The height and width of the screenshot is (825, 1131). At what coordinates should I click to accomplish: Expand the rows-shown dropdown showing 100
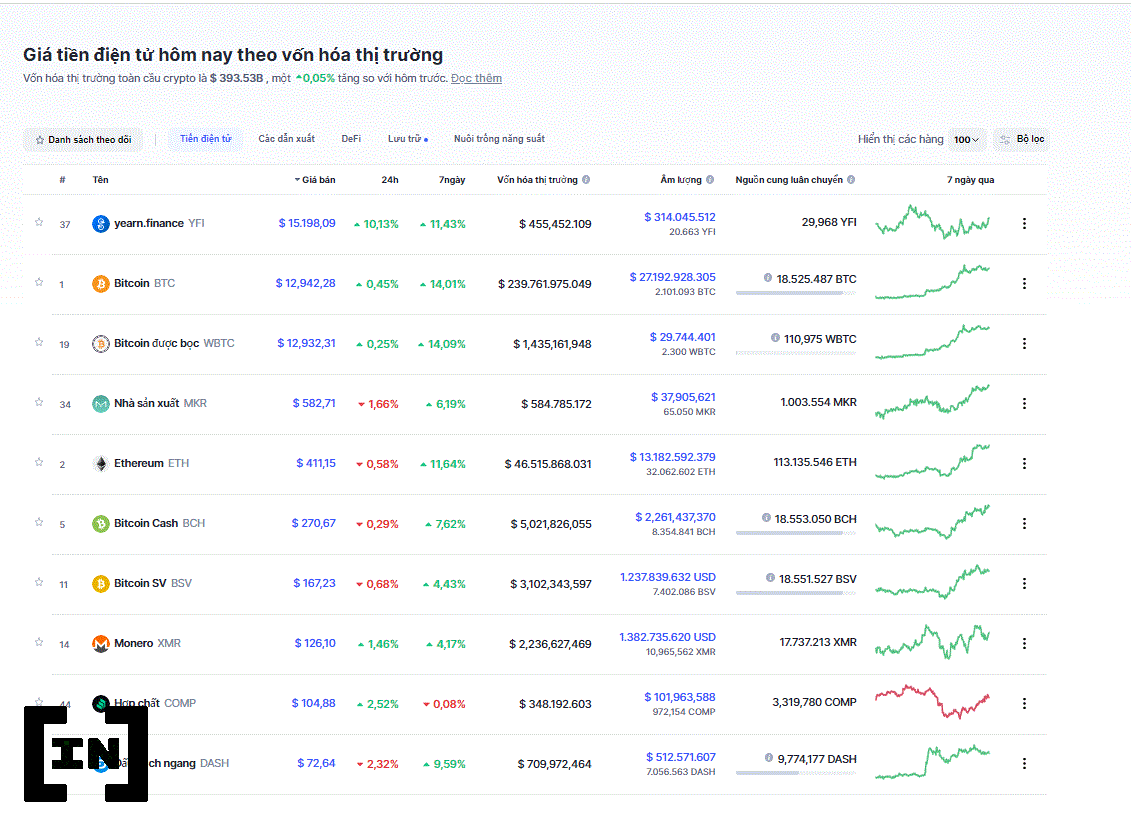click(x=966, y=140)
